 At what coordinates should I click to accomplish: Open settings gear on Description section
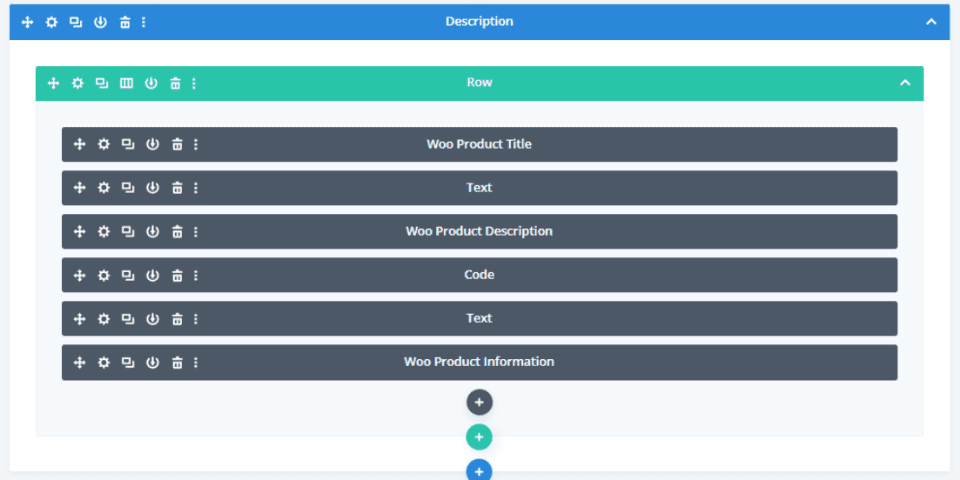(51, 22)
